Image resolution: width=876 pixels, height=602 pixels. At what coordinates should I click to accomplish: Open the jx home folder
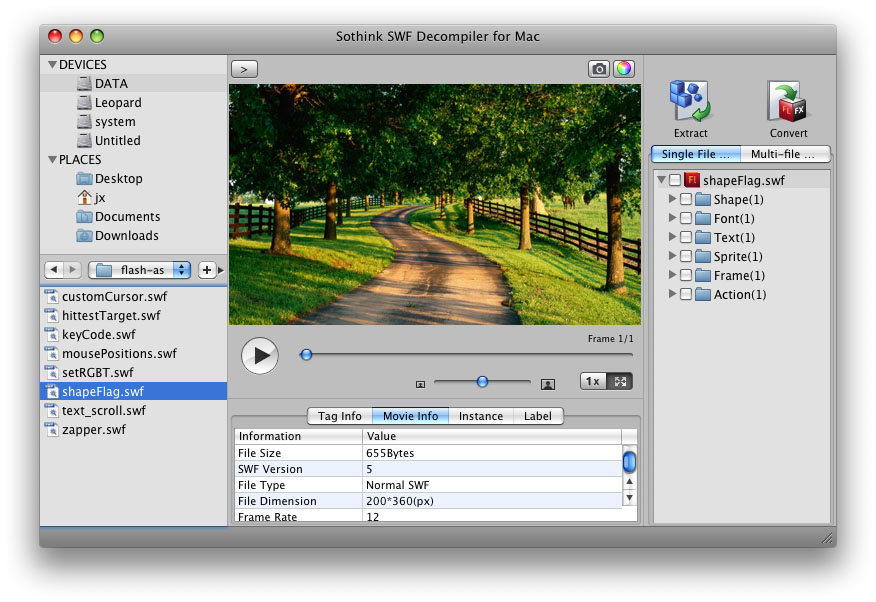[91, 198]
